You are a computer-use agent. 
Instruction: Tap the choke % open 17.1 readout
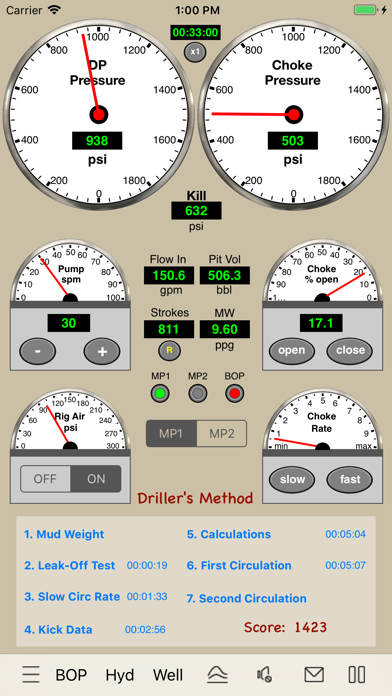[321, 323]
